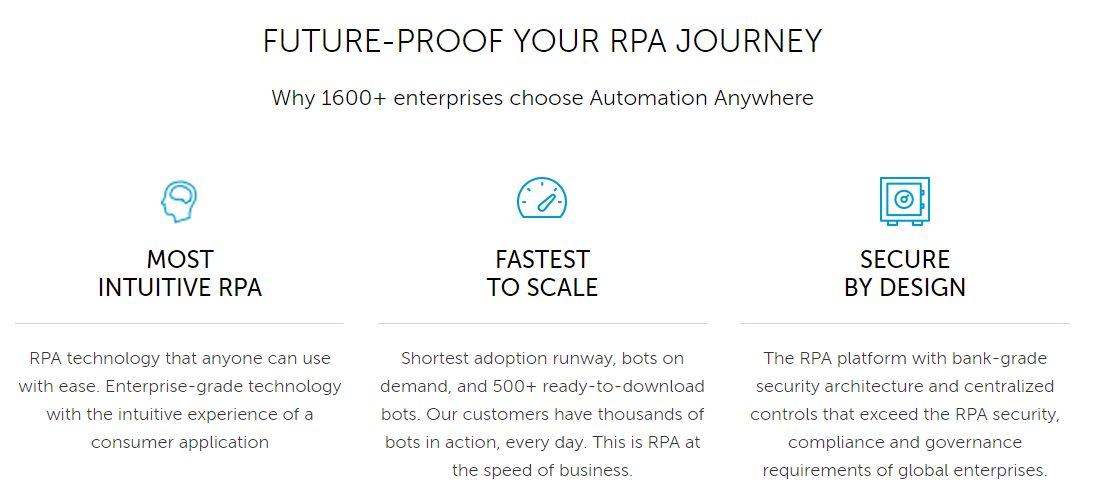Screen dimensions: 1112x504
Task: Open the MOST INTUITIVE RPA heading
Action: tap(180, 274)
